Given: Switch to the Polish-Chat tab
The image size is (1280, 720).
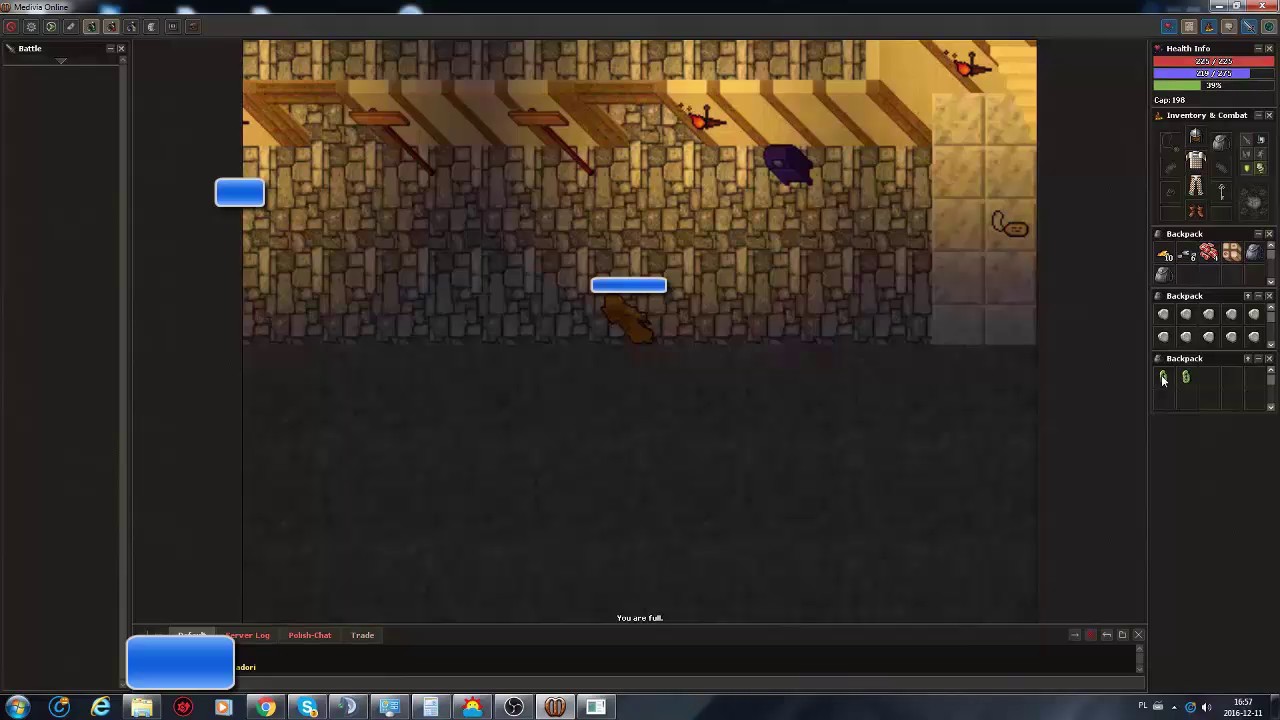Looking at the screenshot, I should (x=309, y=635).
